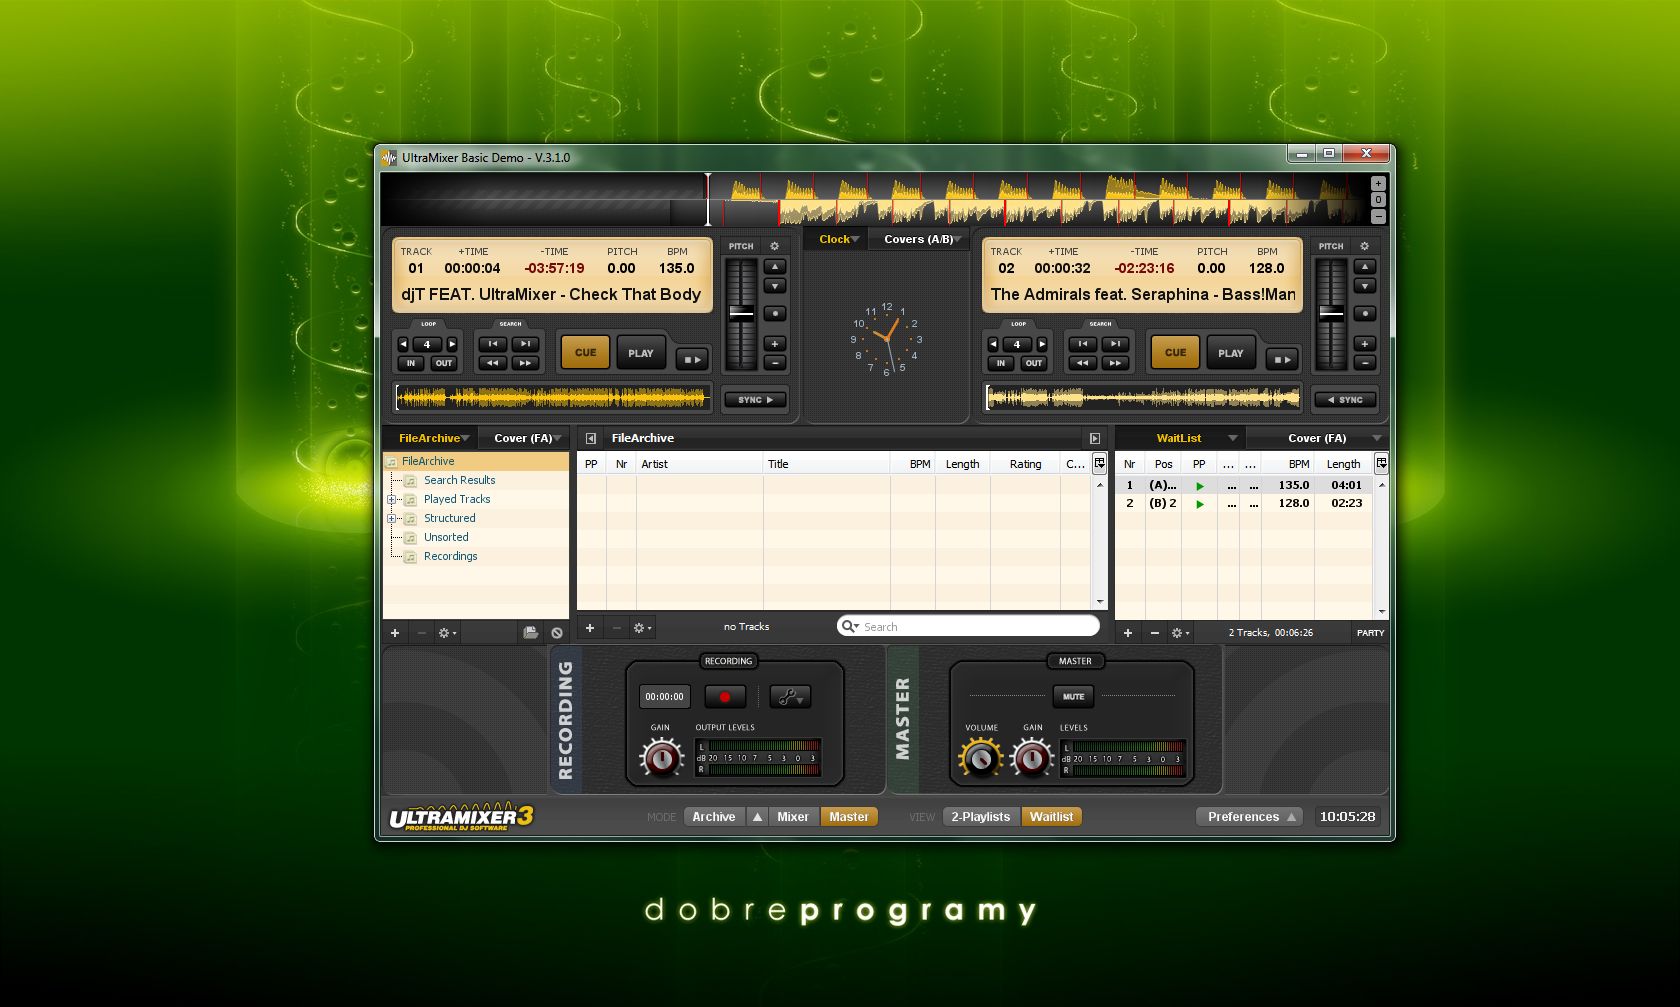Click master VOLUME knob
The height and width of the screenshot is (1007, 1680).
[981, 758]
